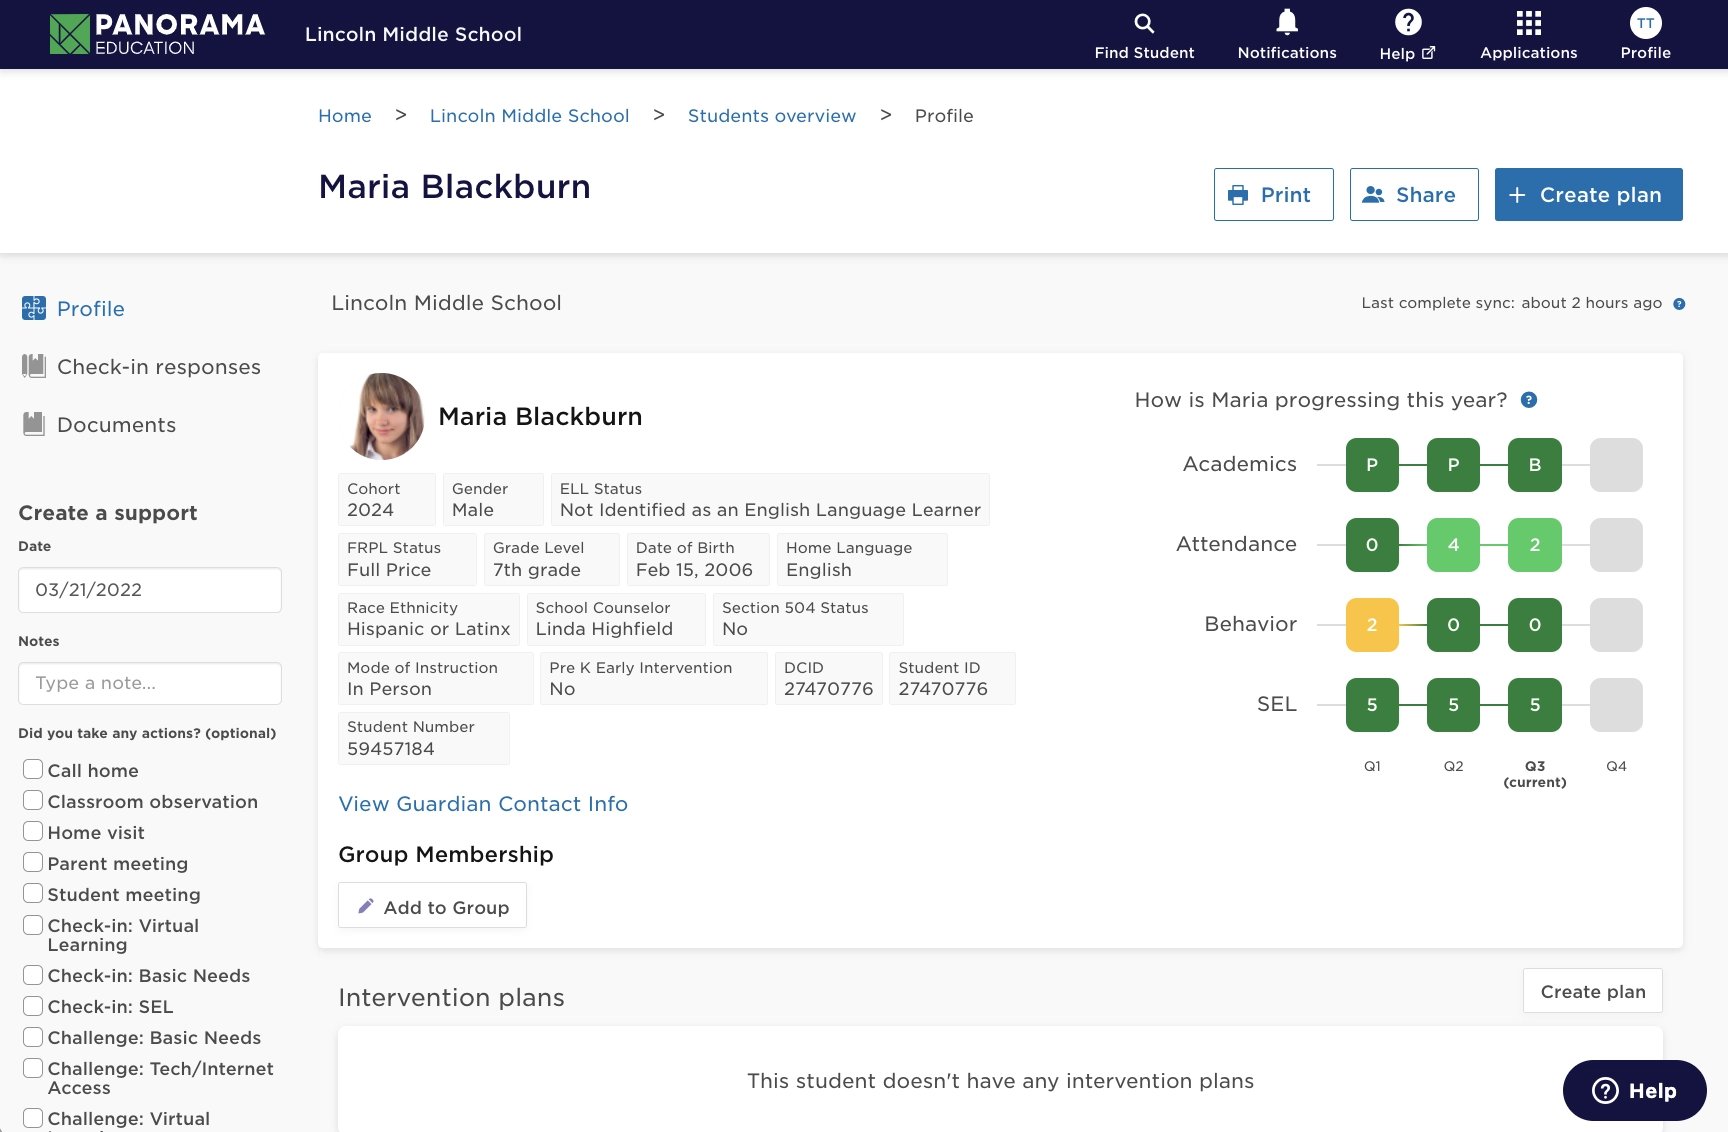Select the yellow Behavior Q1 indicator

point(1372,625)
